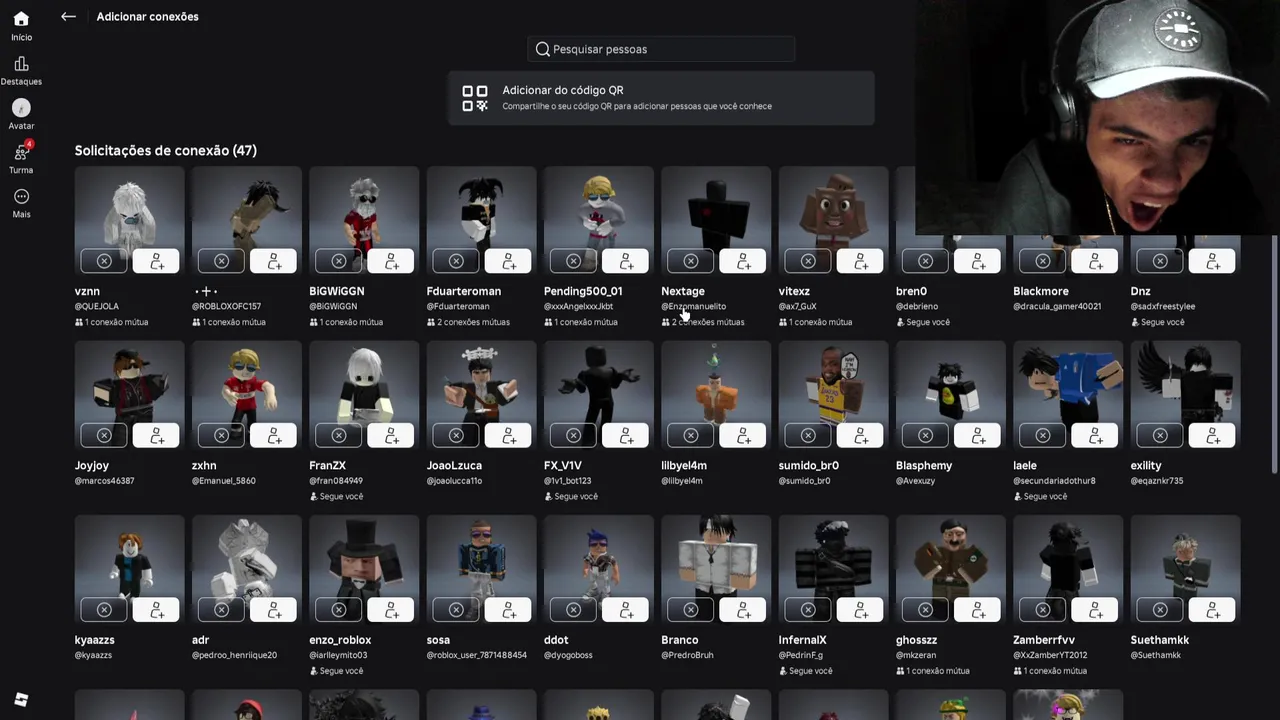The height and width of the screenshot is (720, 1280).
Task: Accept request from Zamberrfvv
Action: 1095,609
